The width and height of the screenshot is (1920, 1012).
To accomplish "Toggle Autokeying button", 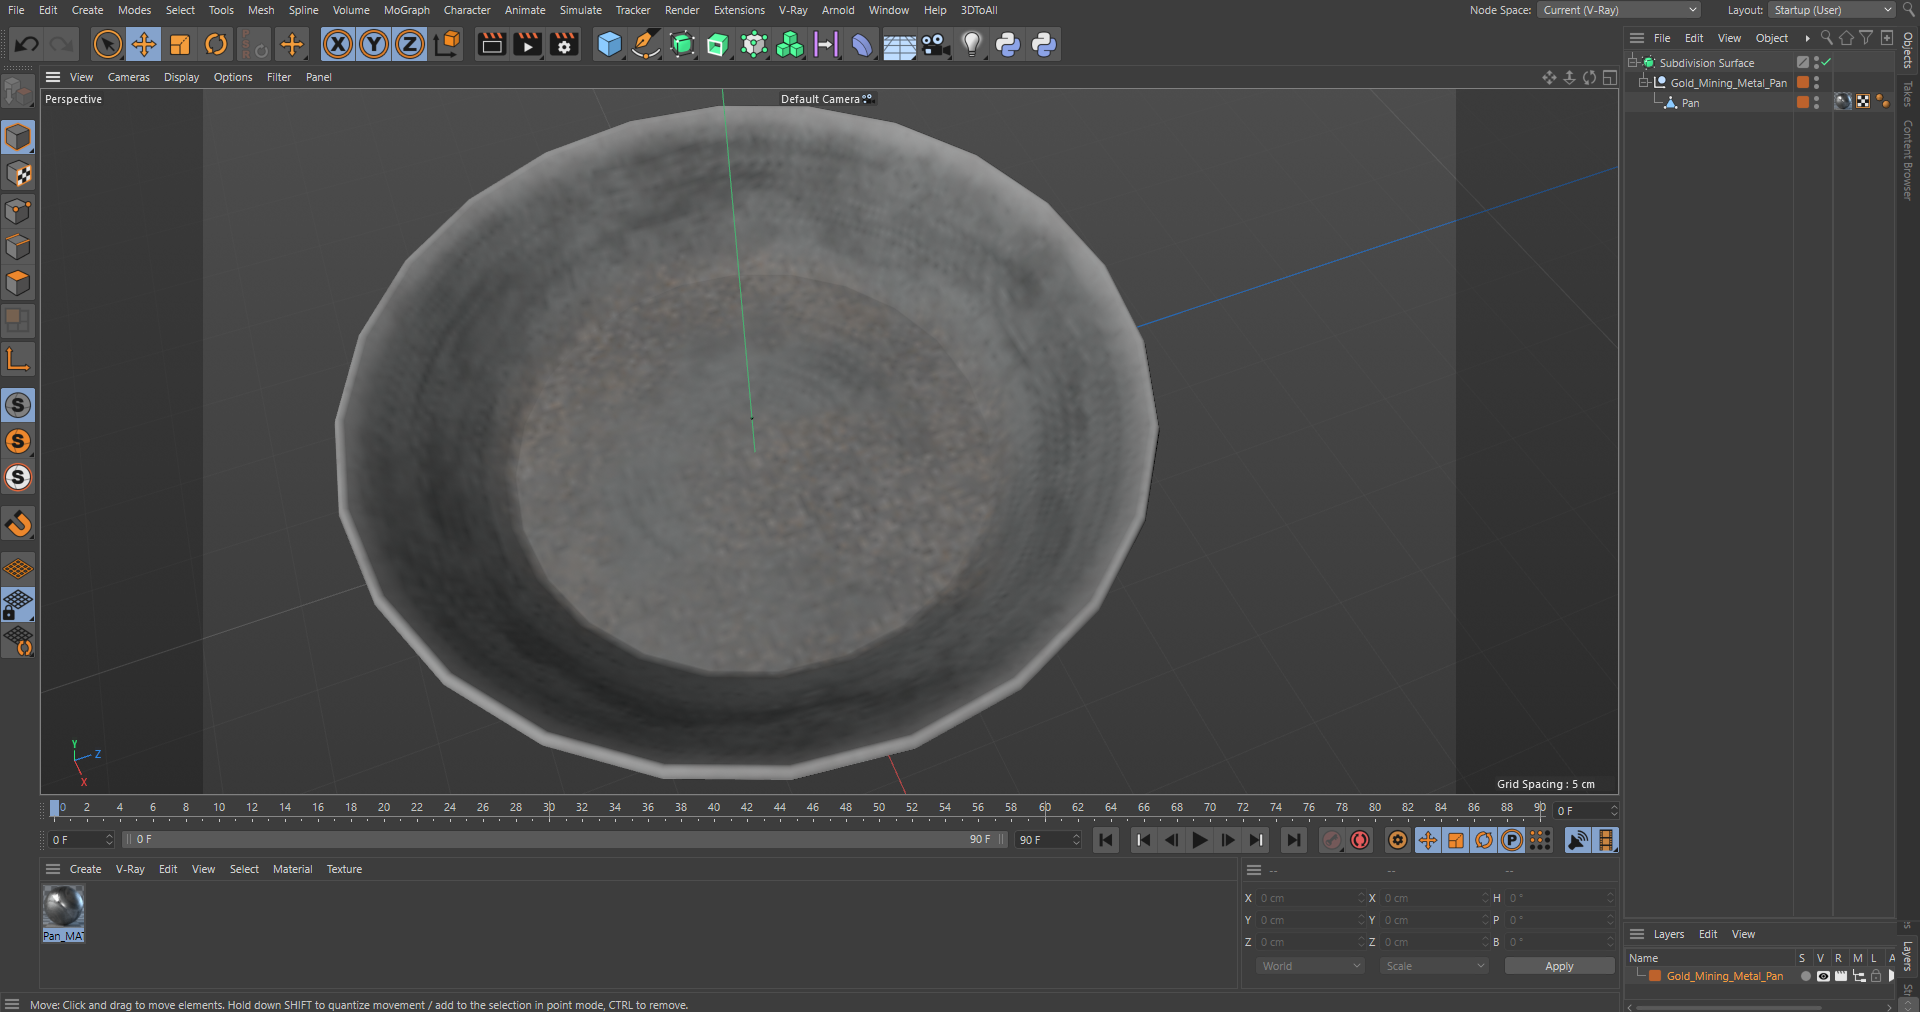I will point(1360,840).
